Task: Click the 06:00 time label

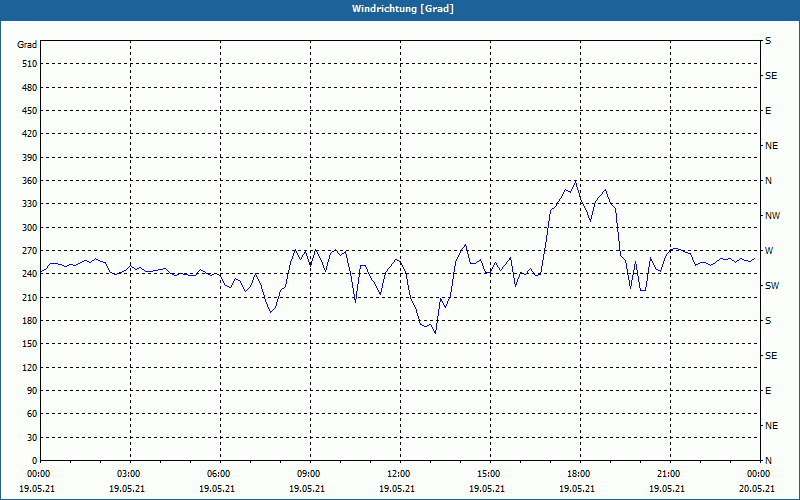Action: point(220,474)
